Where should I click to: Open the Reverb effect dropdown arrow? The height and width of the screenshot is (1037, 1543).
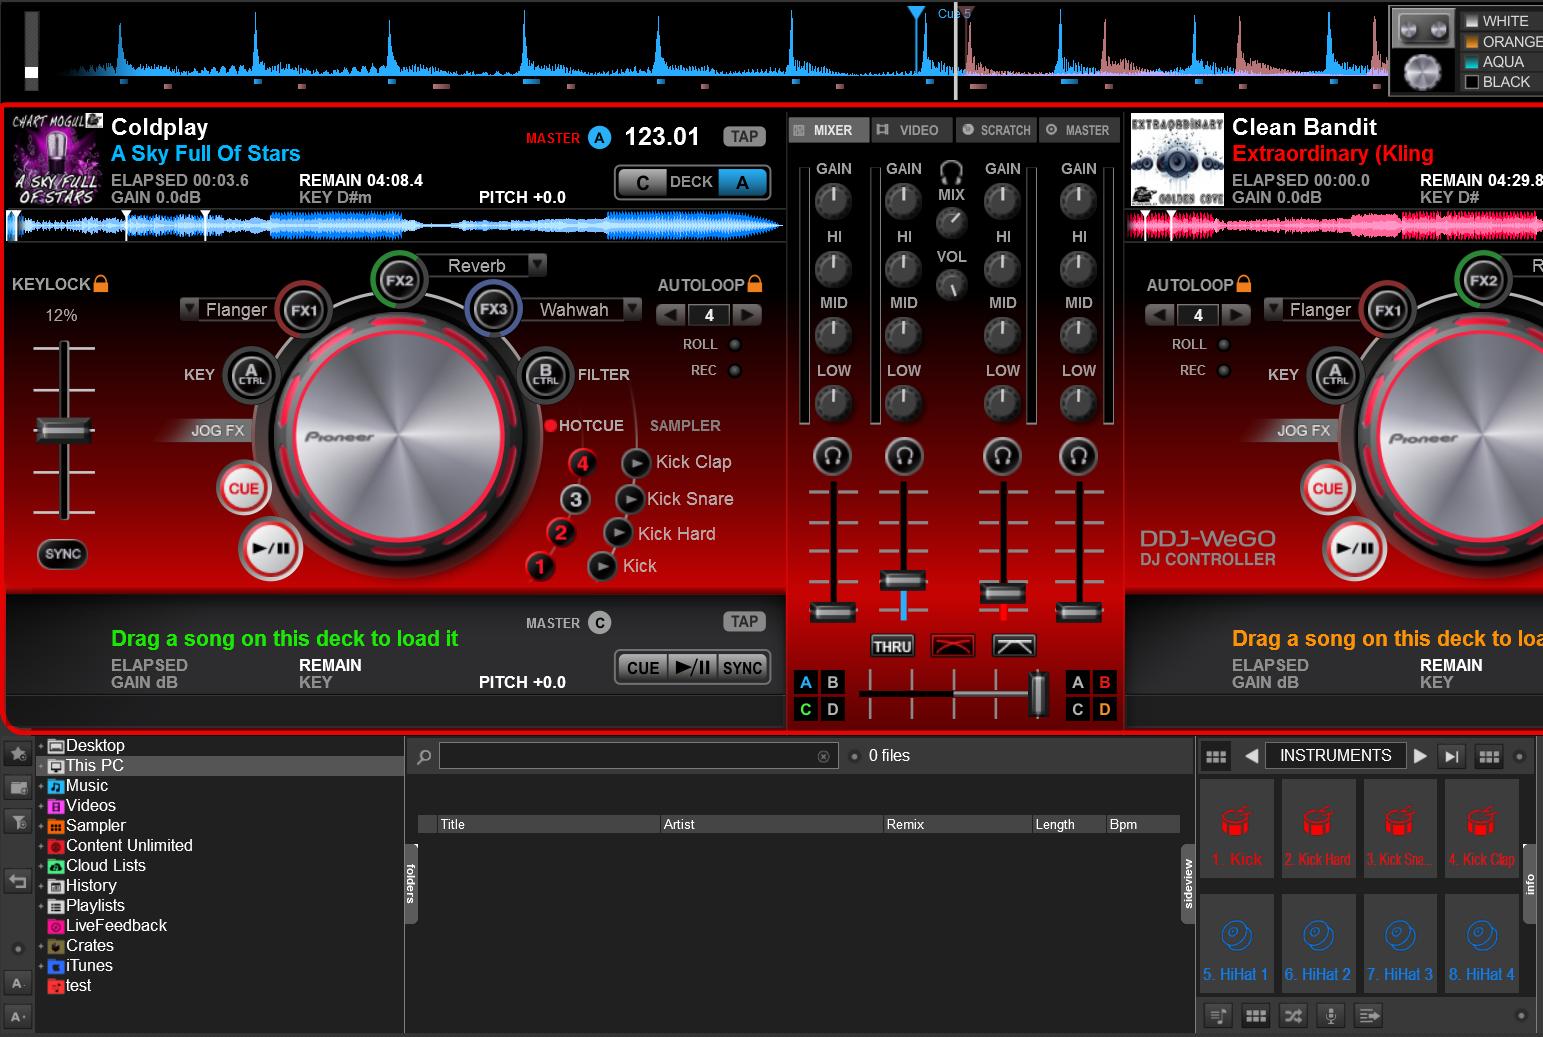point(538,264)
